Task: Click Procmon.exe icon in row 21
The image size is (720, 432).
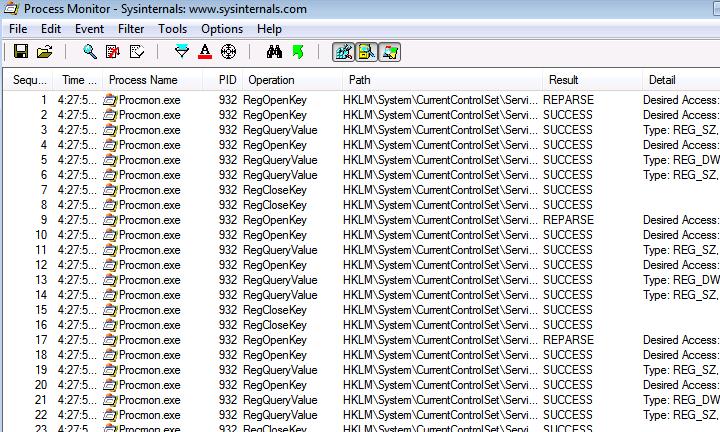Action: [110, 400]
